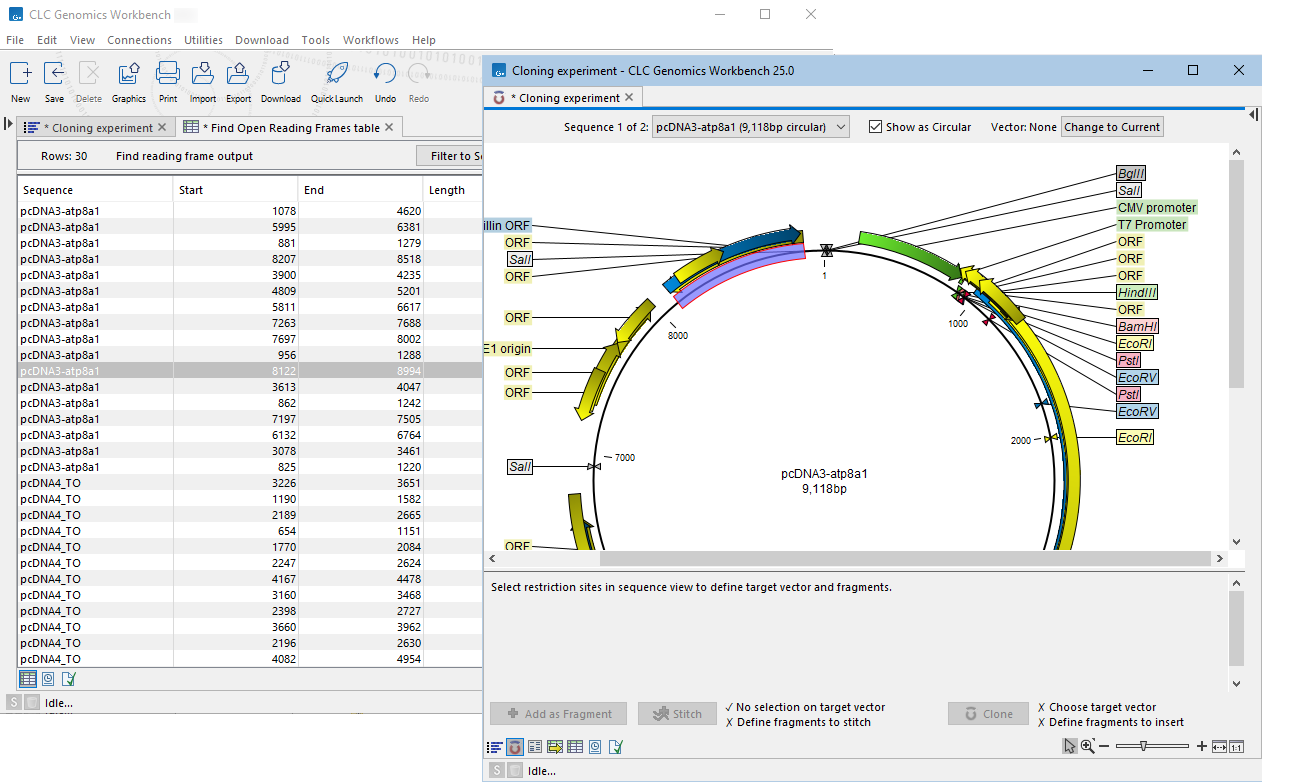Uncheck Show as Circular
This screenshot has height=782, width=1294.
tap(874, 126)
